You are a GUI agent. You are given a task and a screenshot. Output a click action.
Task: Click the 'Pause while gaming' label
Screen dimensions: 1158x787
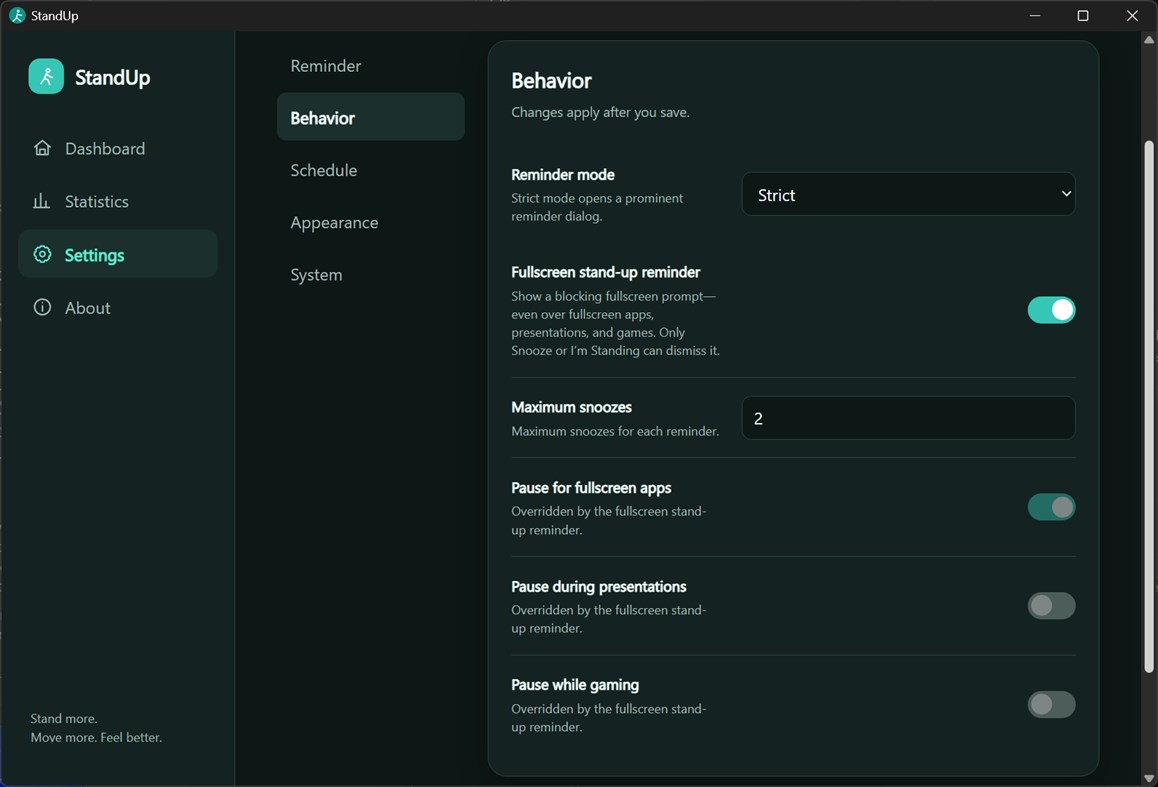coord(575,685)
